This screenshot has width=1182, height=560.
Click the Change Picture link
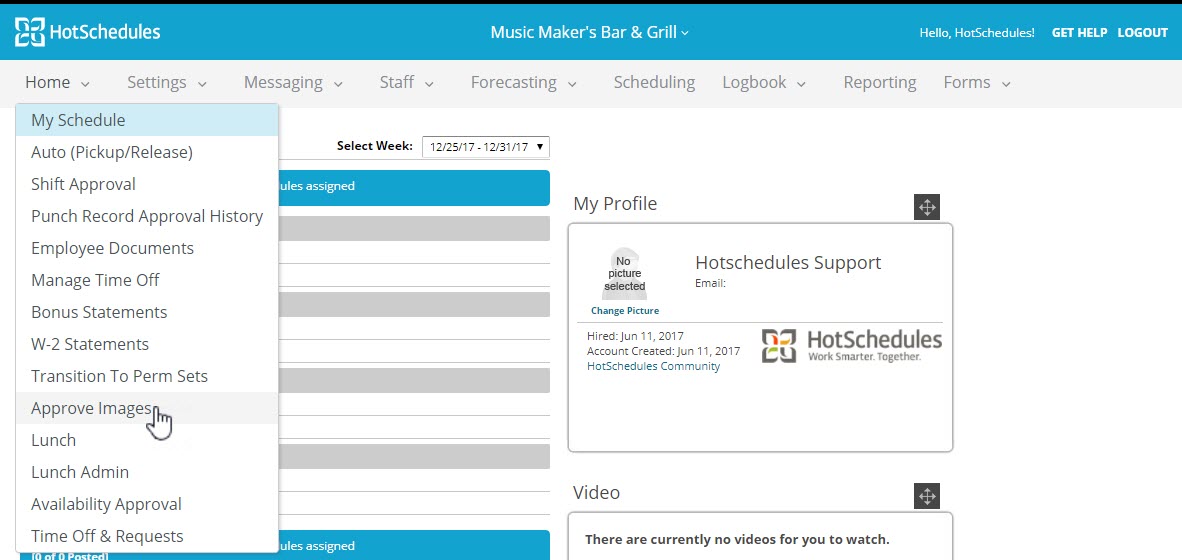pos(624,311)
